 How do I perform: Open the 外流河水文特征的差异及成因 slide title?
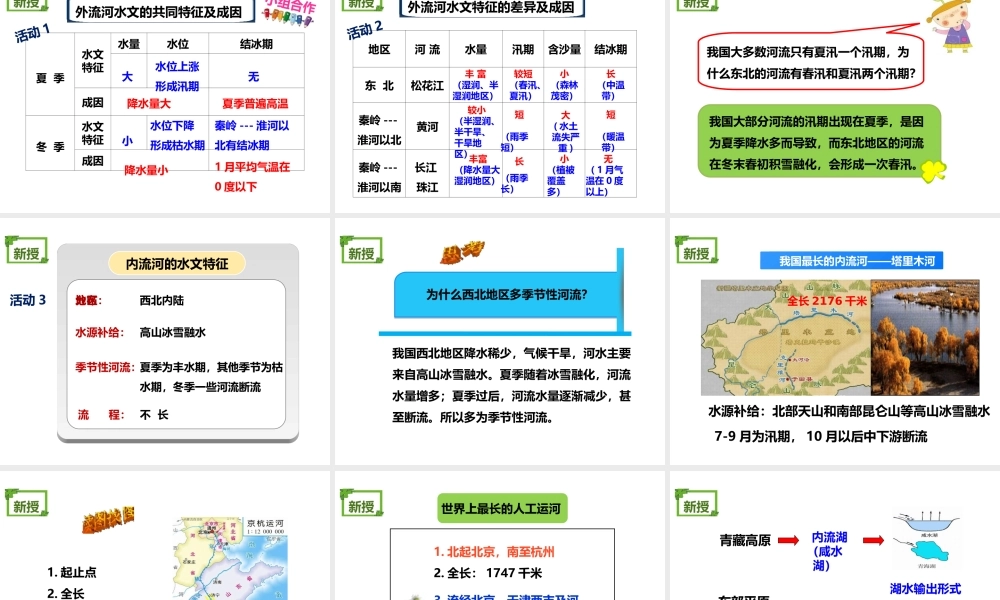tap(491, 8)
